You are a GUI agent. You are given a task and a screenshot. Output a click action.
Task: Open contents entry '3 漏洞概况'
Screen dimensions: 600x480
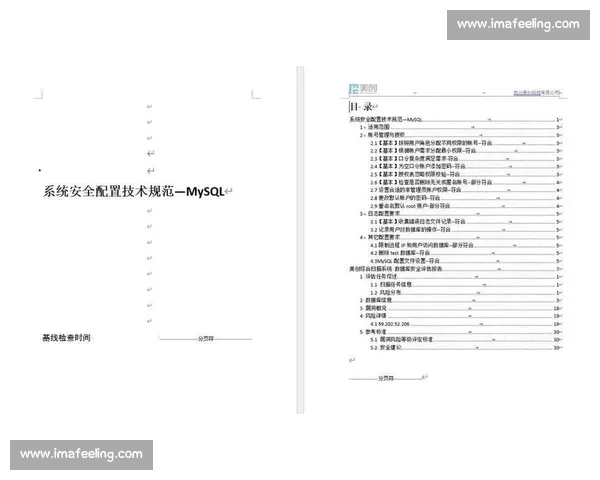pos(460,308)
